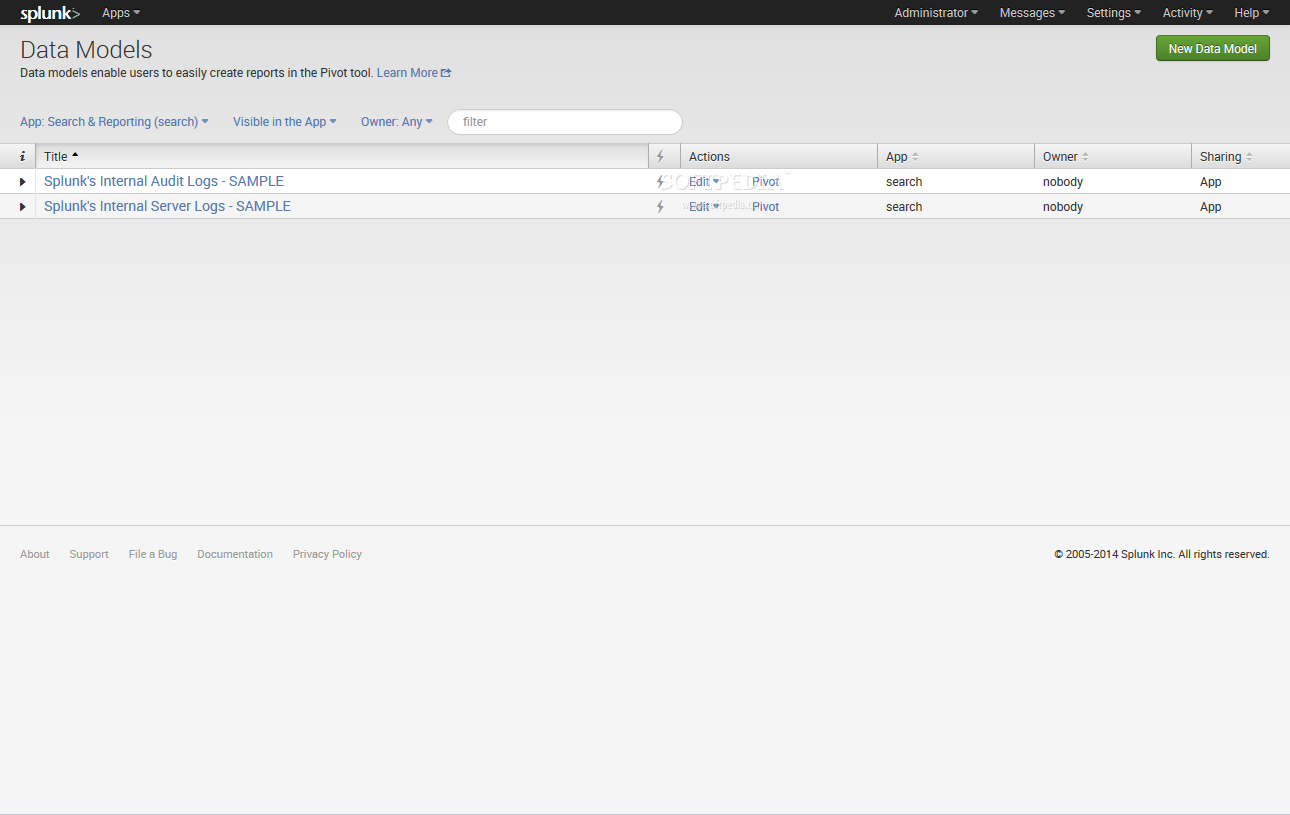The height and width of the screenshot is (815, 1290).
Task: Click Pivot for the Audit Logs row
Action: click(765, 182)
